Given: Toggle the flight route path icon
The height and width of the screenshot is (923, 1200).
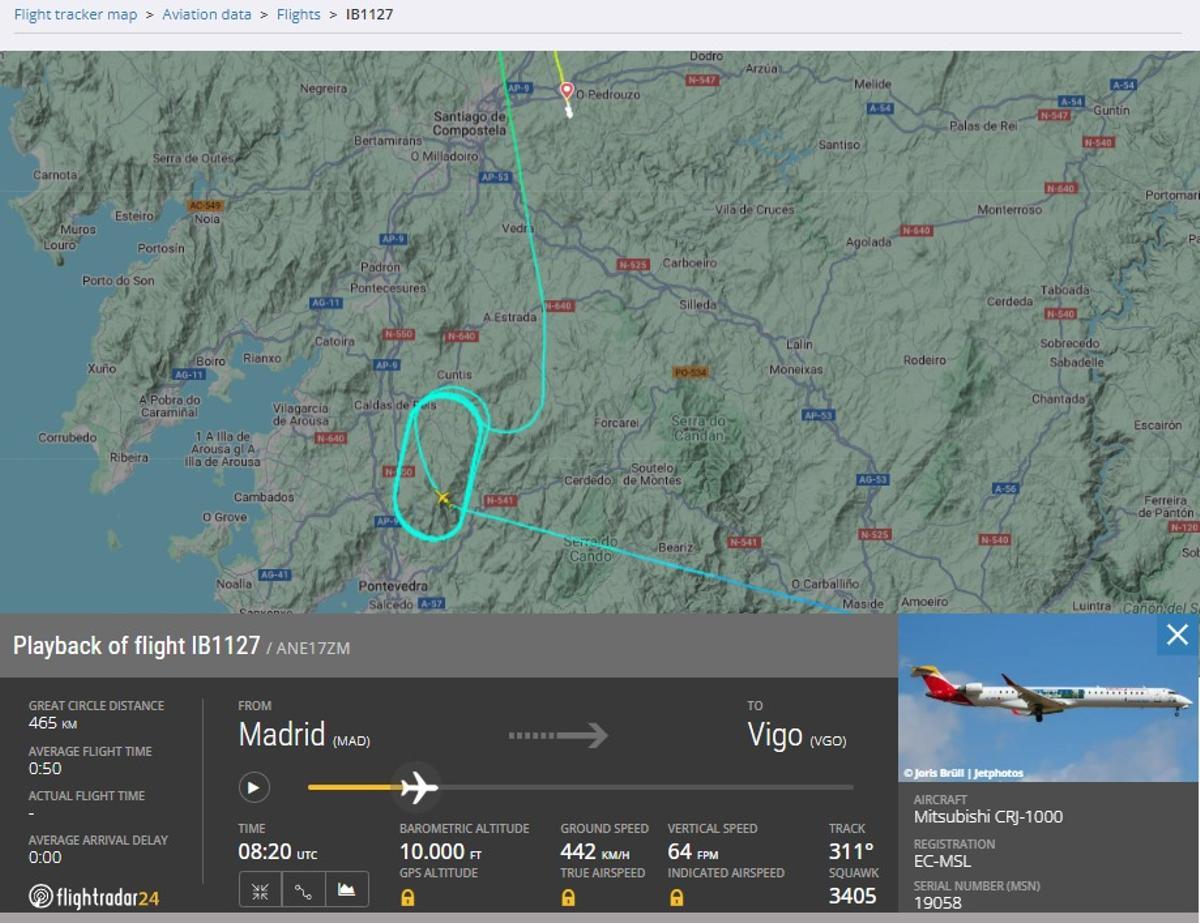Looking at the screenshot, I should pos(304,890).
